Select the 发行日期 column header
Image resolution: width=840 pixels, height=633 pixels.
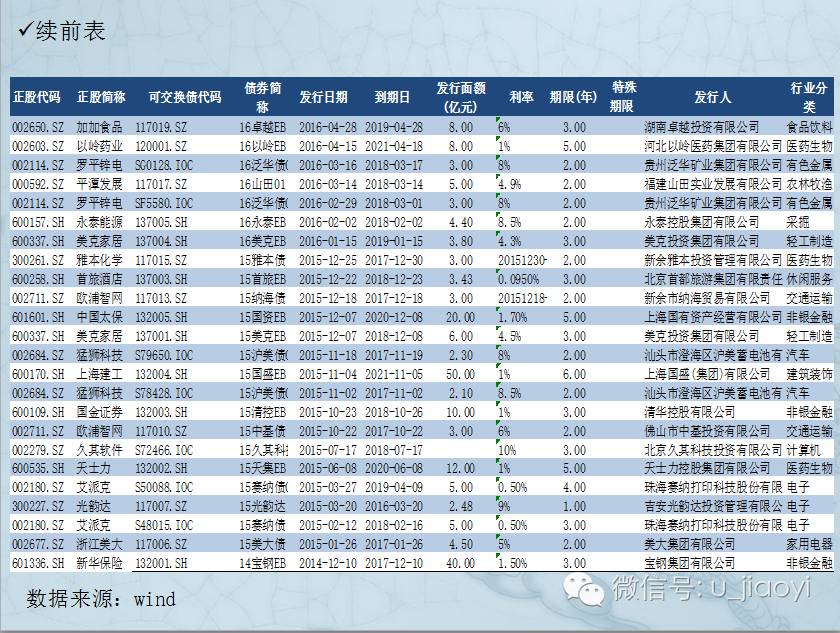point(323,97)
